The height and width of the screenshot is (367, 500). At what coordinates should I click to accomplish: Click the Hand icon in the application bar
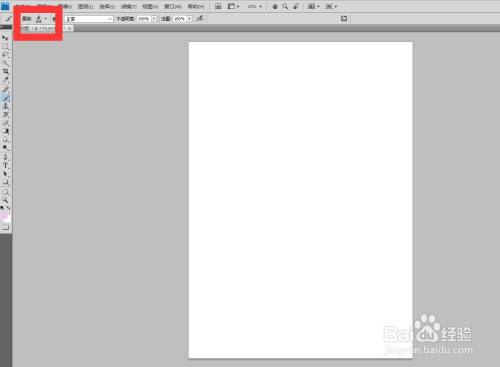click(275, 6)
